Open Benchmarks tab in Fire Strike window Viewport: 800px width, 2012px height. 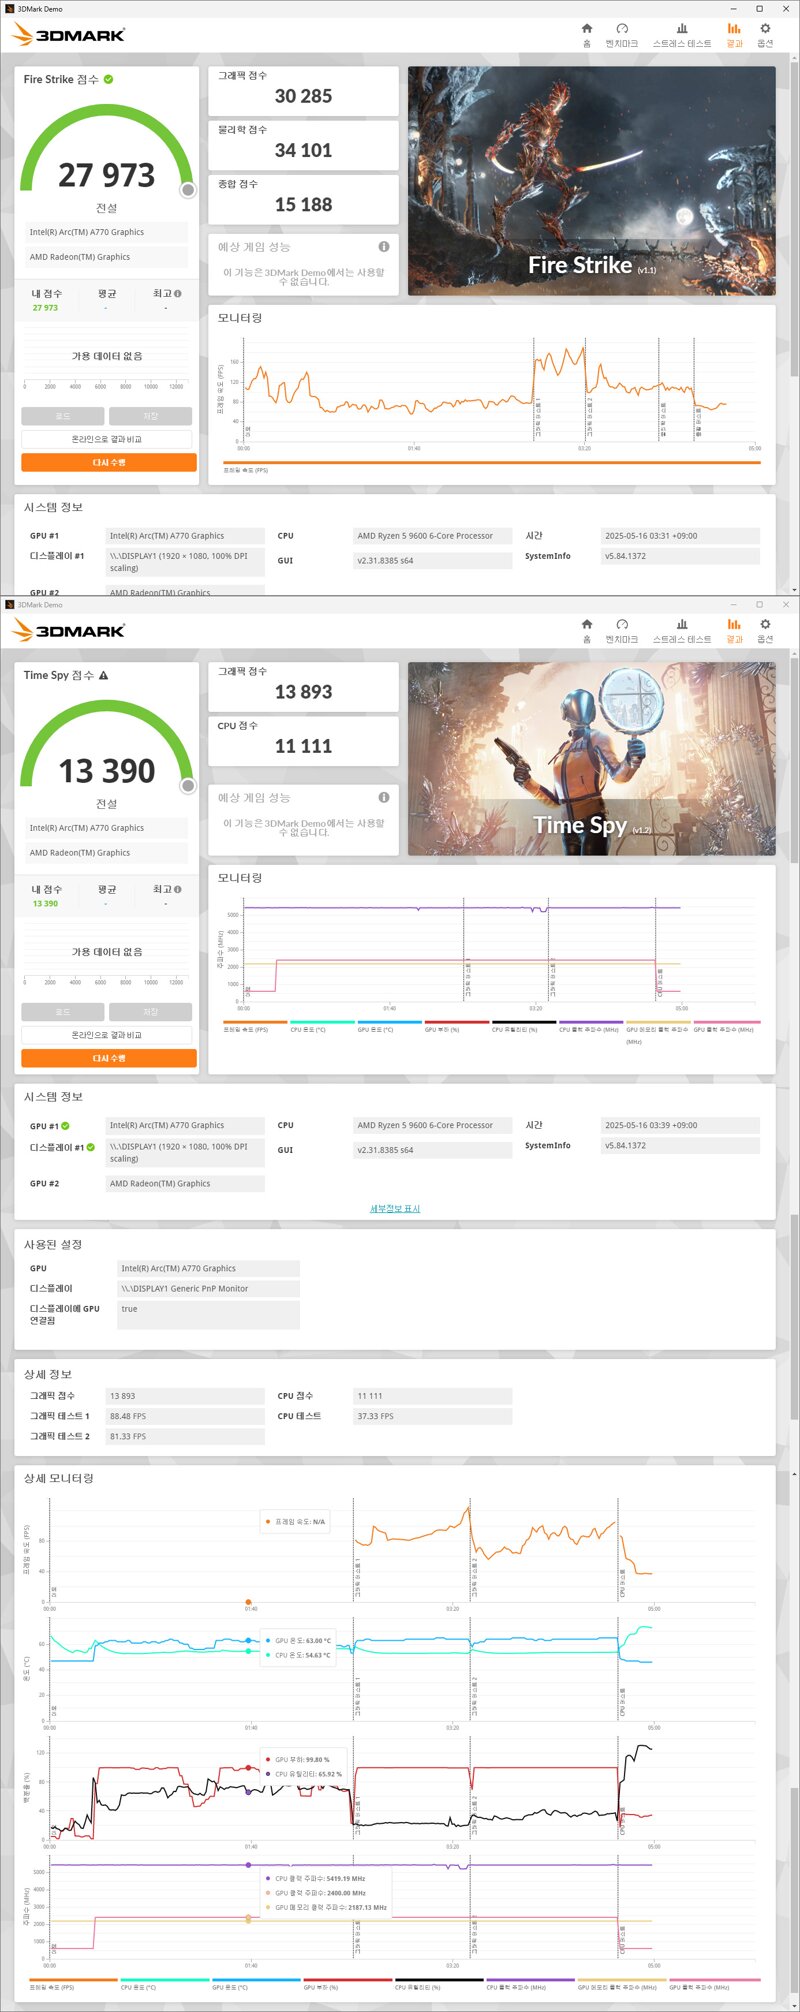point(622,35)
